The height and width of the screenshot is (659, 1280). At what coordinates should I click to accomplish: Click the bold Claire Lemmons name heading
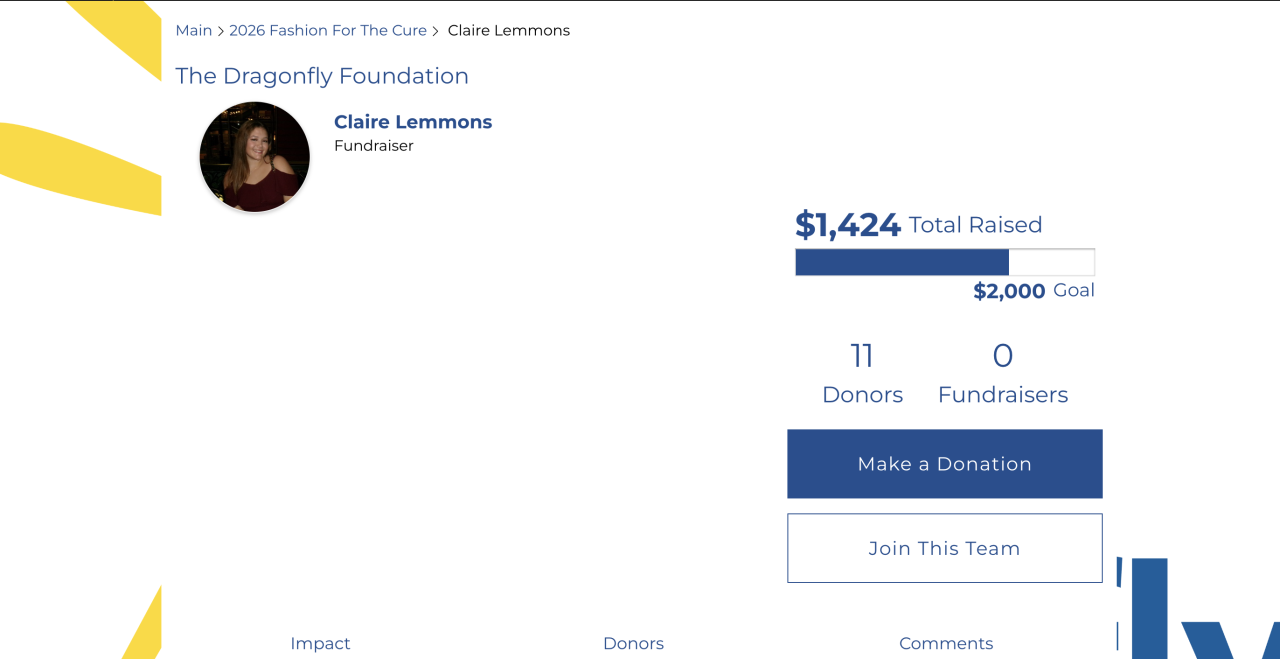(413, 122)
